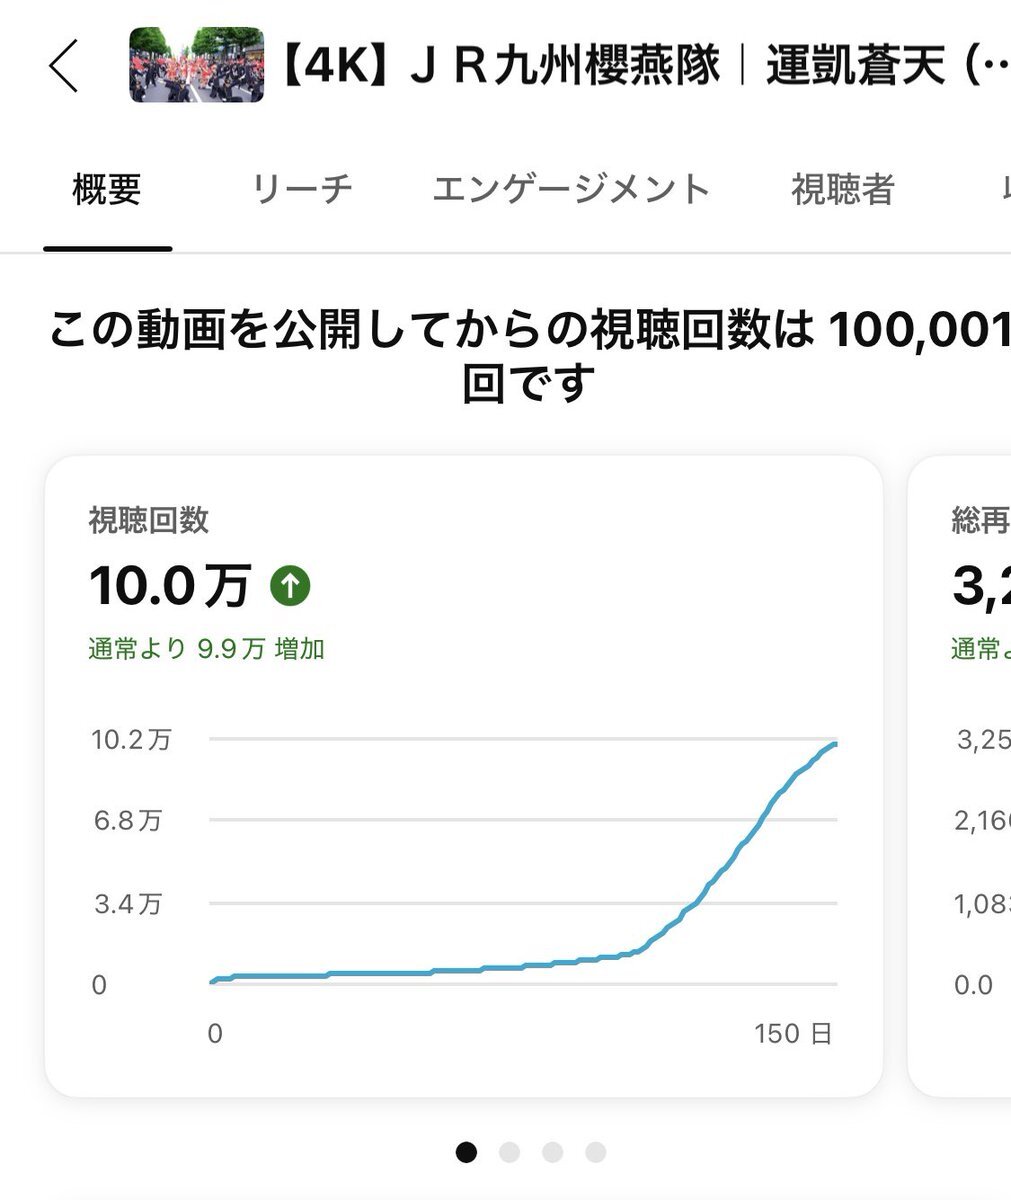Tap the 通常より 9.9万 増加 text

pyautogui.click(x=206, y=649)
